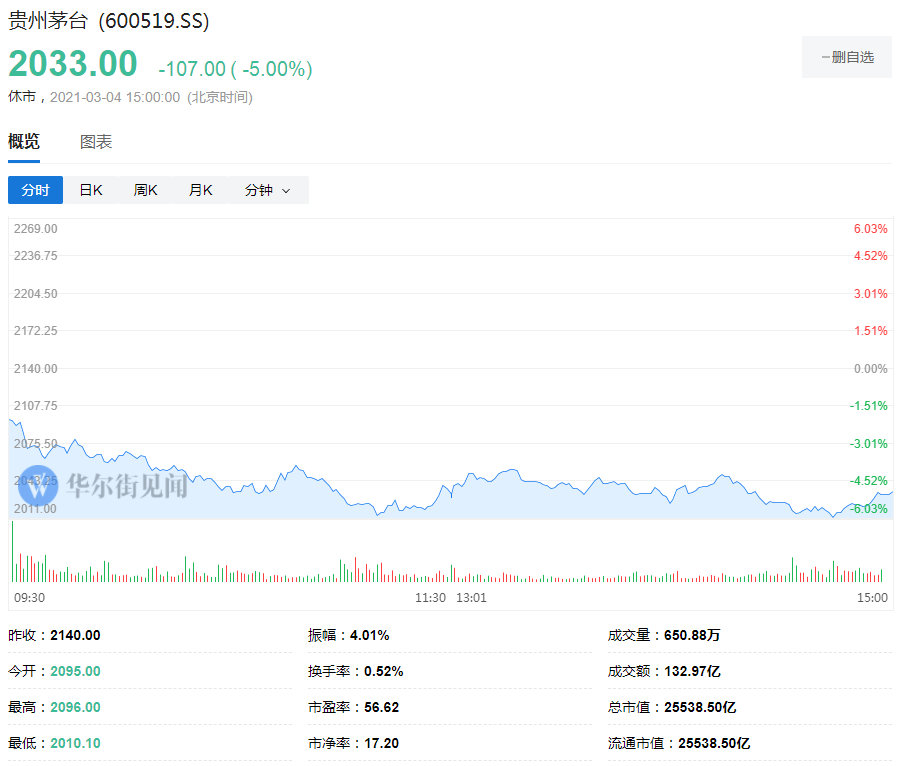Click the 删自选 remove-from-watchlist button
The height and width of the screenshot is (766, 902).
click(x=846, y=57)
